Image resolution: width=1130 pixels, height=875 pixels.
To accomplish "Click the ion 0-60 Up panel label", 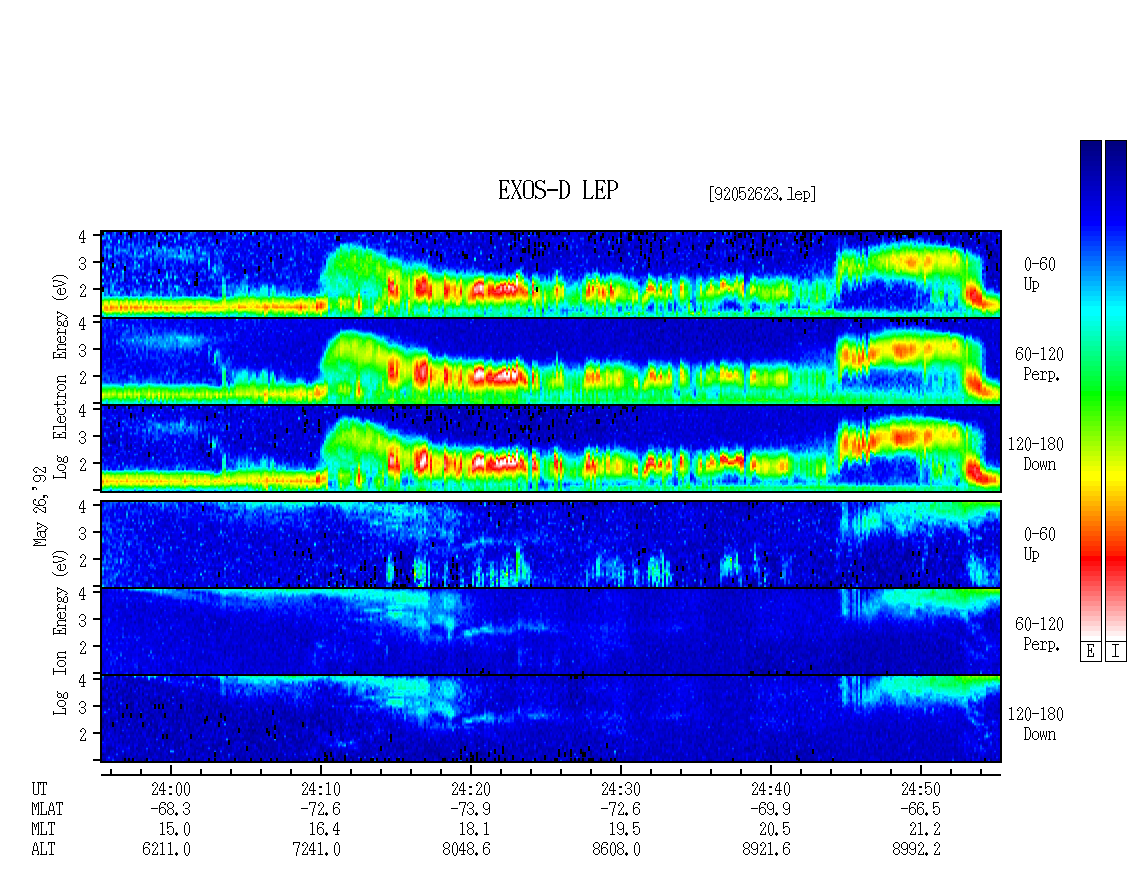I will point(1039,543).
